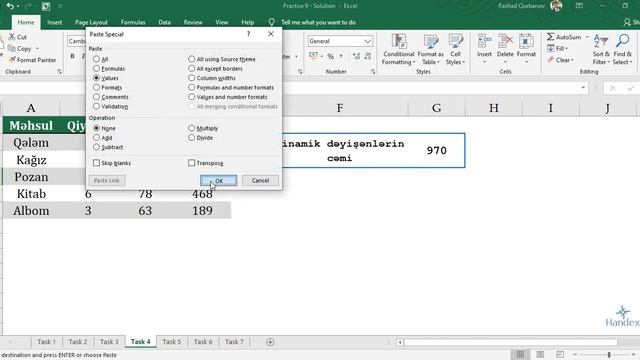Open Conditional Formatting menu
The height and width of the screenshot is (360, 640).
399,49
